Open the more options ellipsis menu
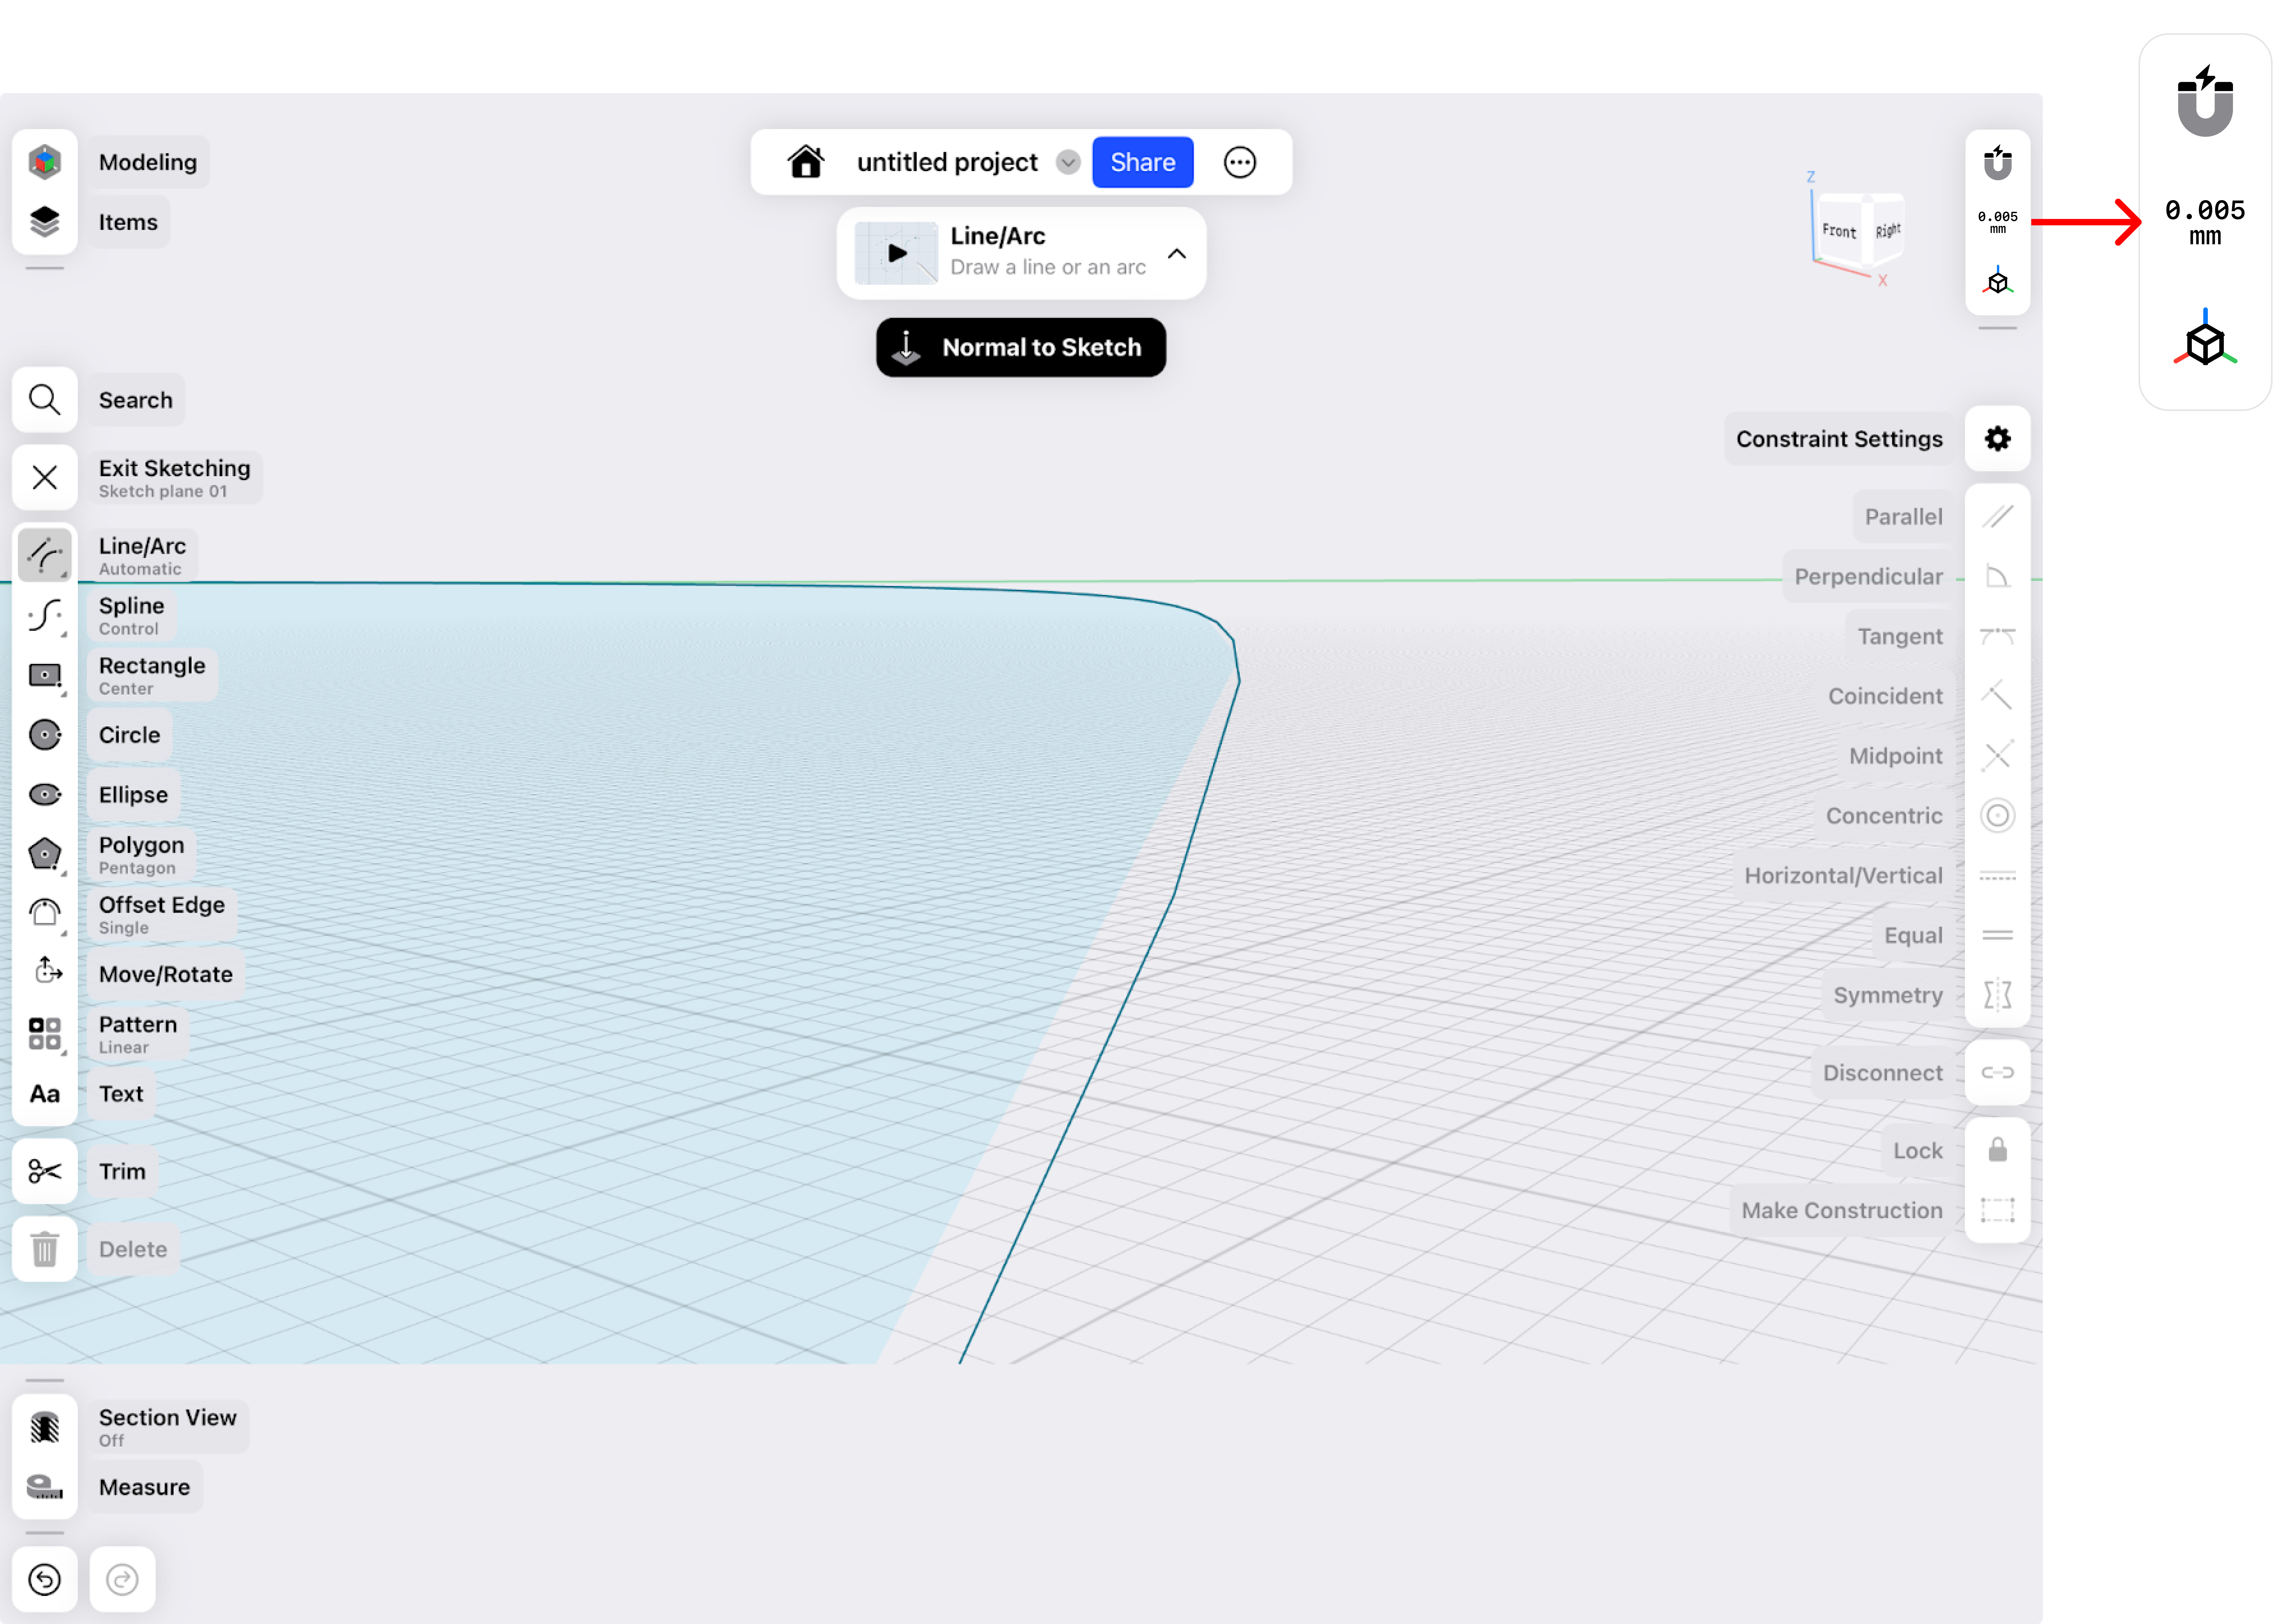The image size is (2293, 1624). (1240, 162)
